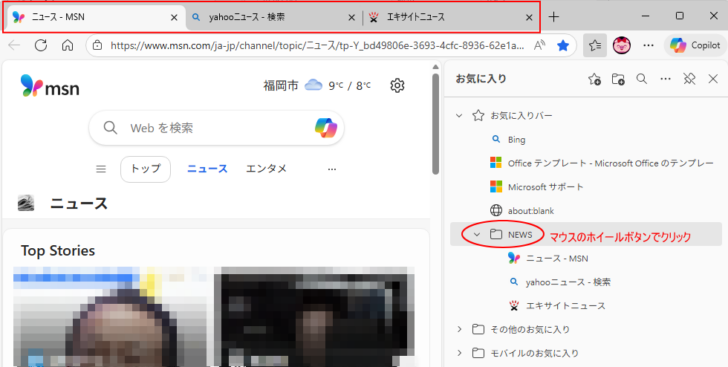Open the first Top Stories thumbnail

tap(110, 317)
